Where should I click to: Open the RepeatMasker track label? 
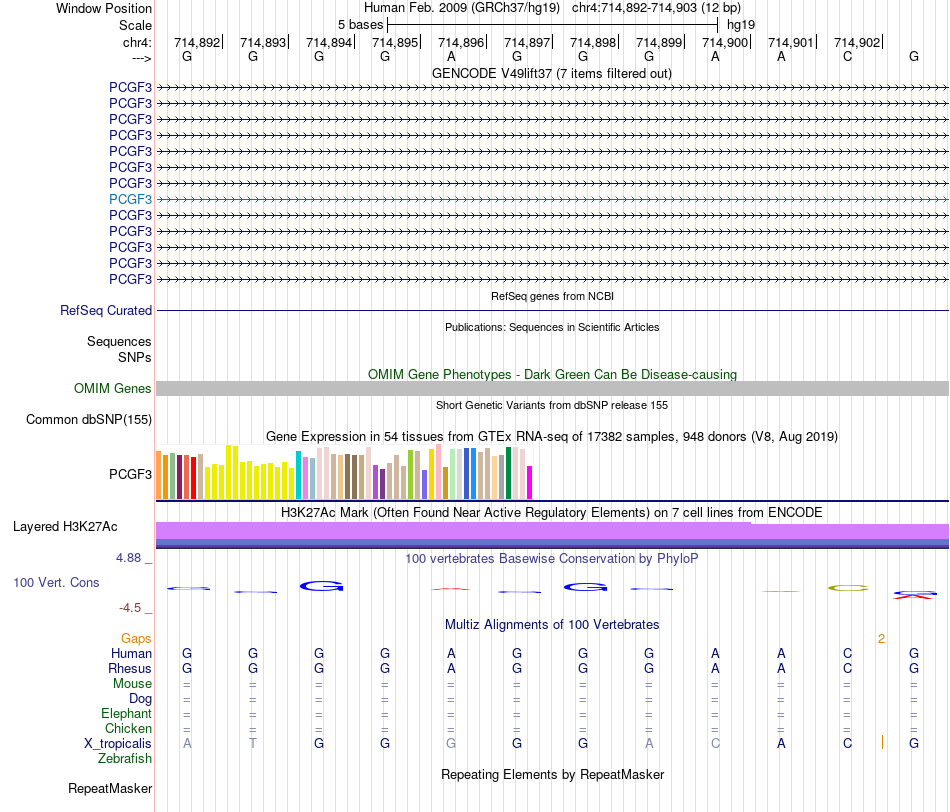[x=110, y=788]
